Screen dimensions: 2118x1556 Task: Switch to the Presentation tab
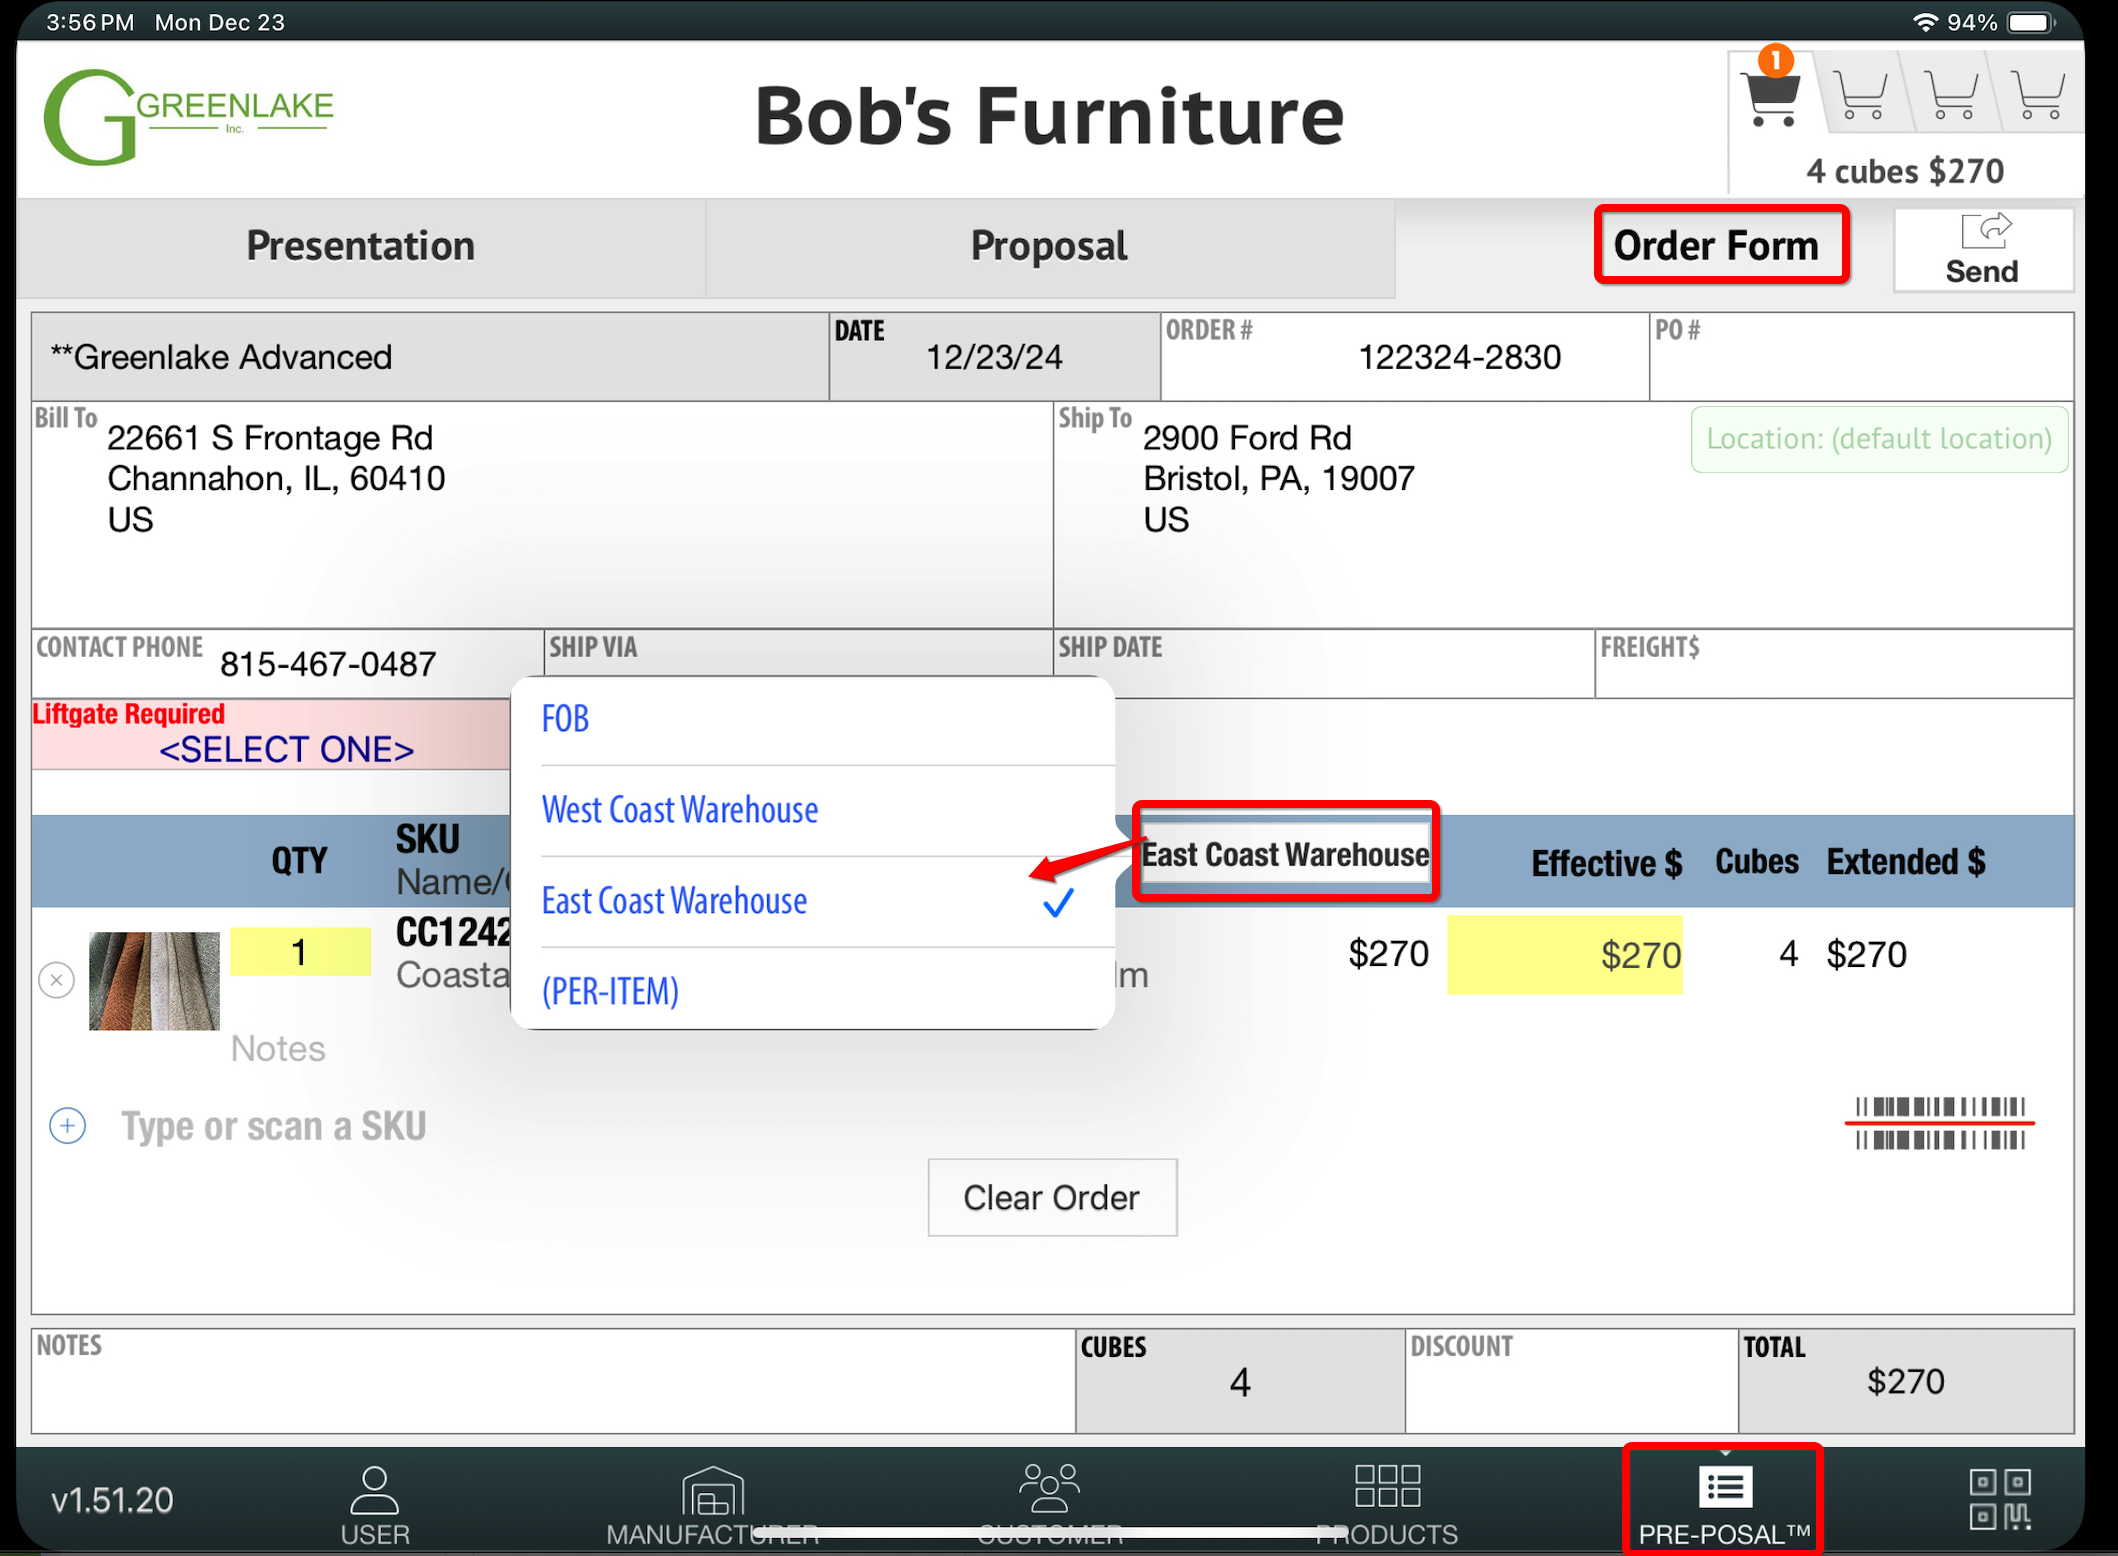[360, 246]
